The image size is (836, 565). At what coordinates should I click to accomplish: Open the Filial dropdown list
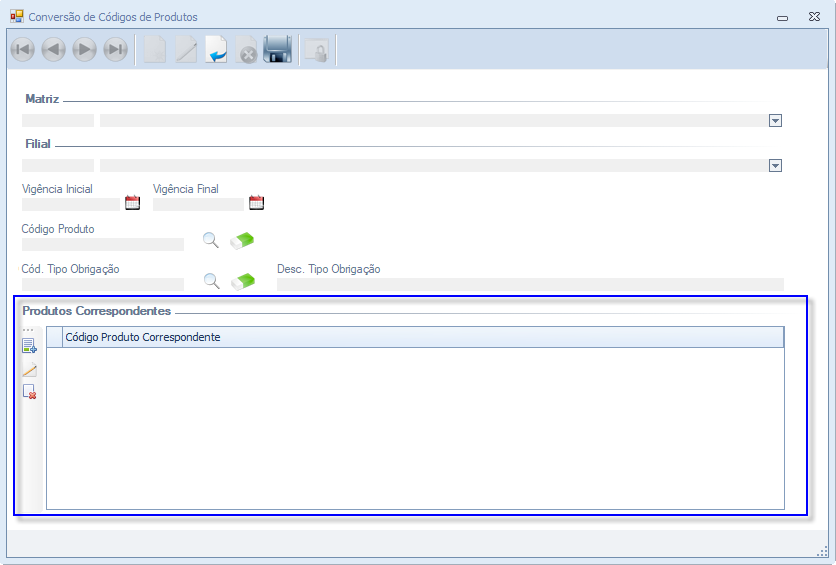[x=775, y=166]
